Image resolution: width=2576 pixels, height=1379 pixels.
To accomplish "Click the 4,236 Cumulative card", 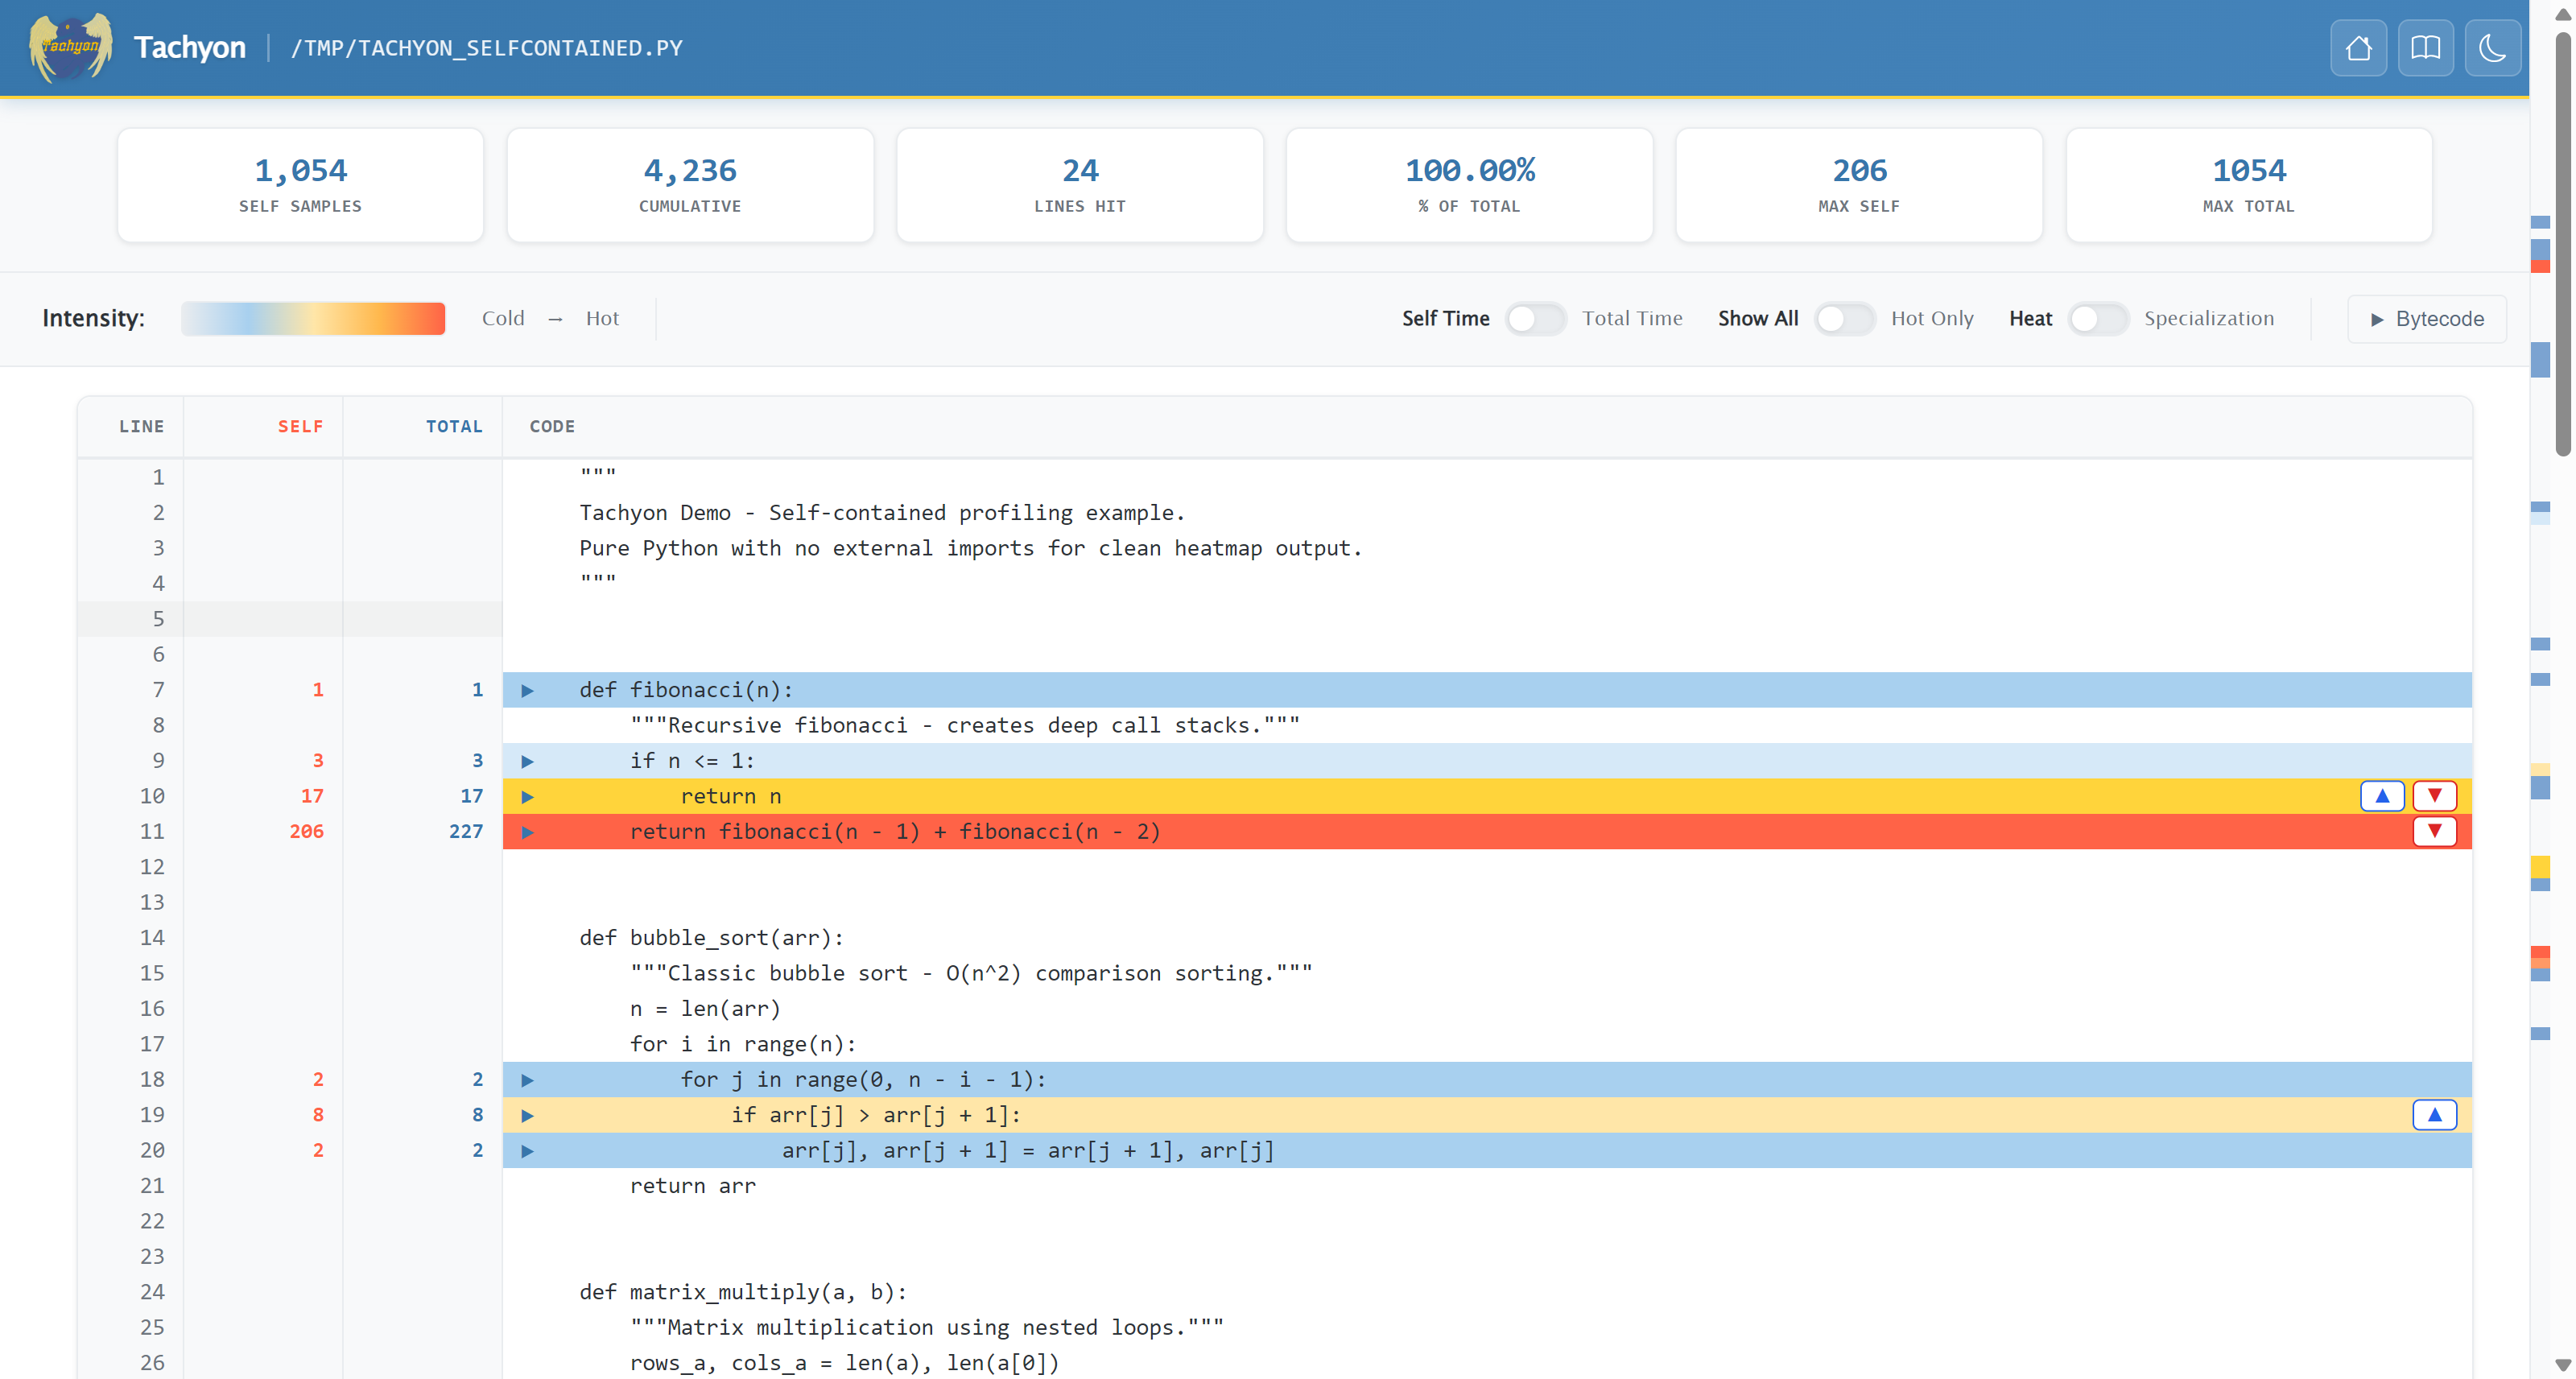I will 690,185.
